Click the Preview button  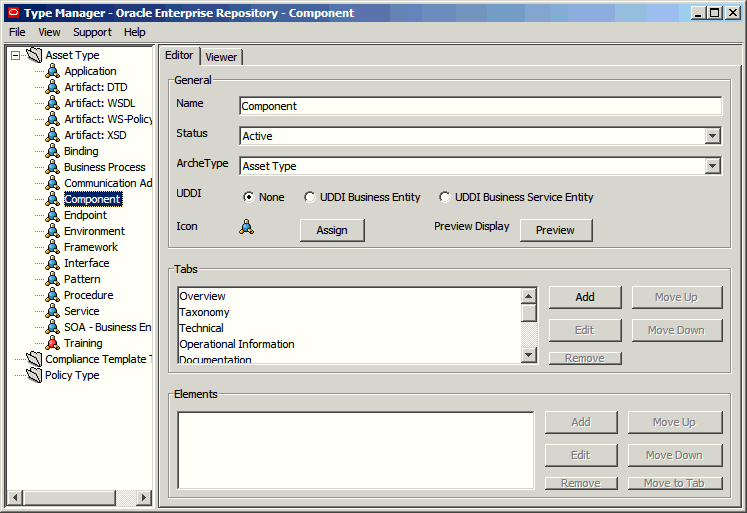pos(556,230)
